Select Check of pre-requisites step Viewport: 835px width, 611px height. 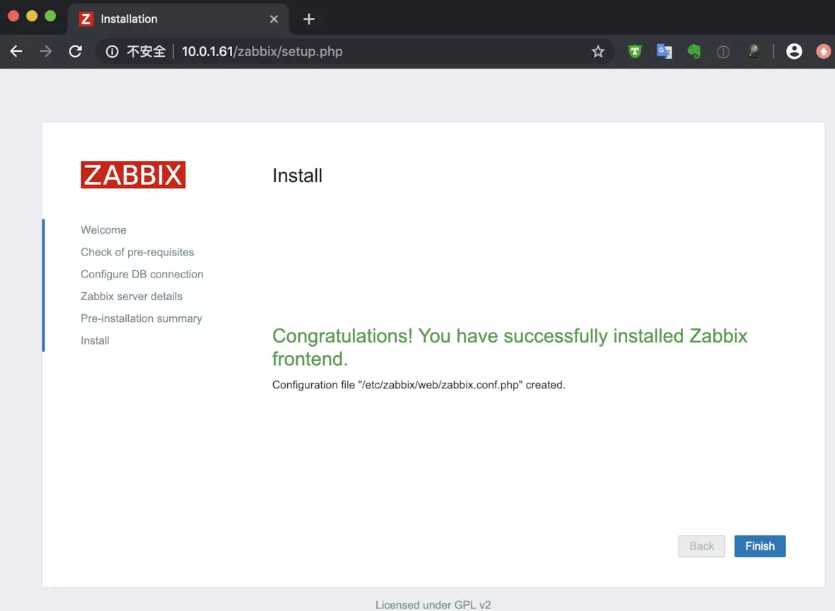coord(137,252)
